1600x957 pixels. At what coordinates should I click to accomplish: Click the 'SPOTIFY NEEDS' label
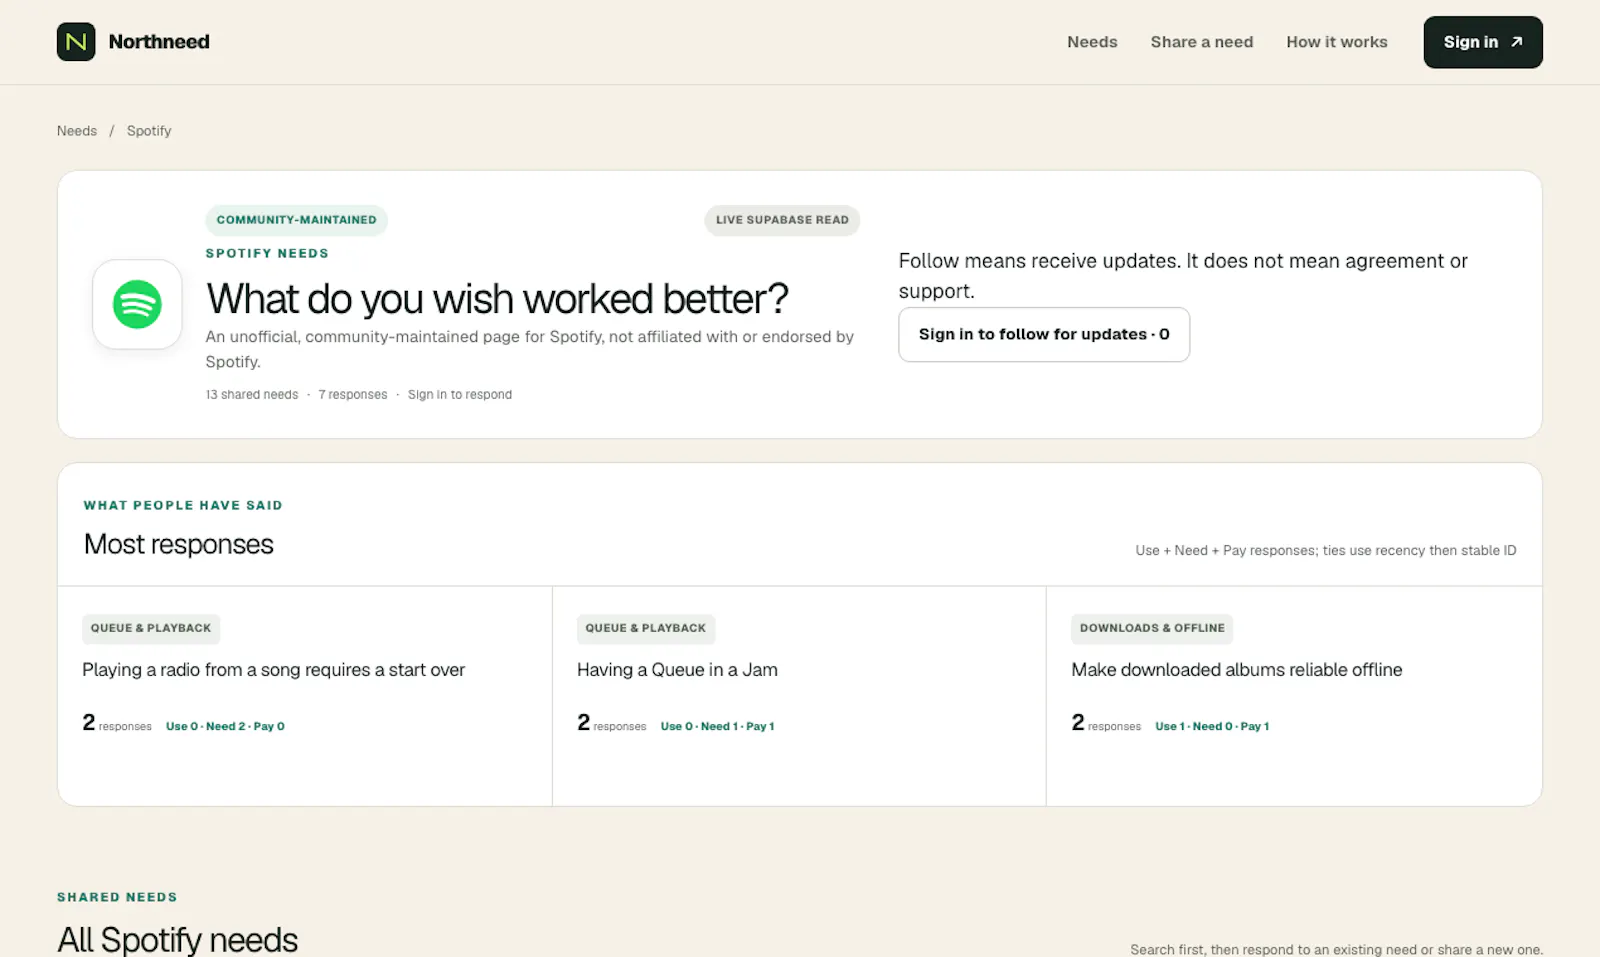click(x=267, y=254)
